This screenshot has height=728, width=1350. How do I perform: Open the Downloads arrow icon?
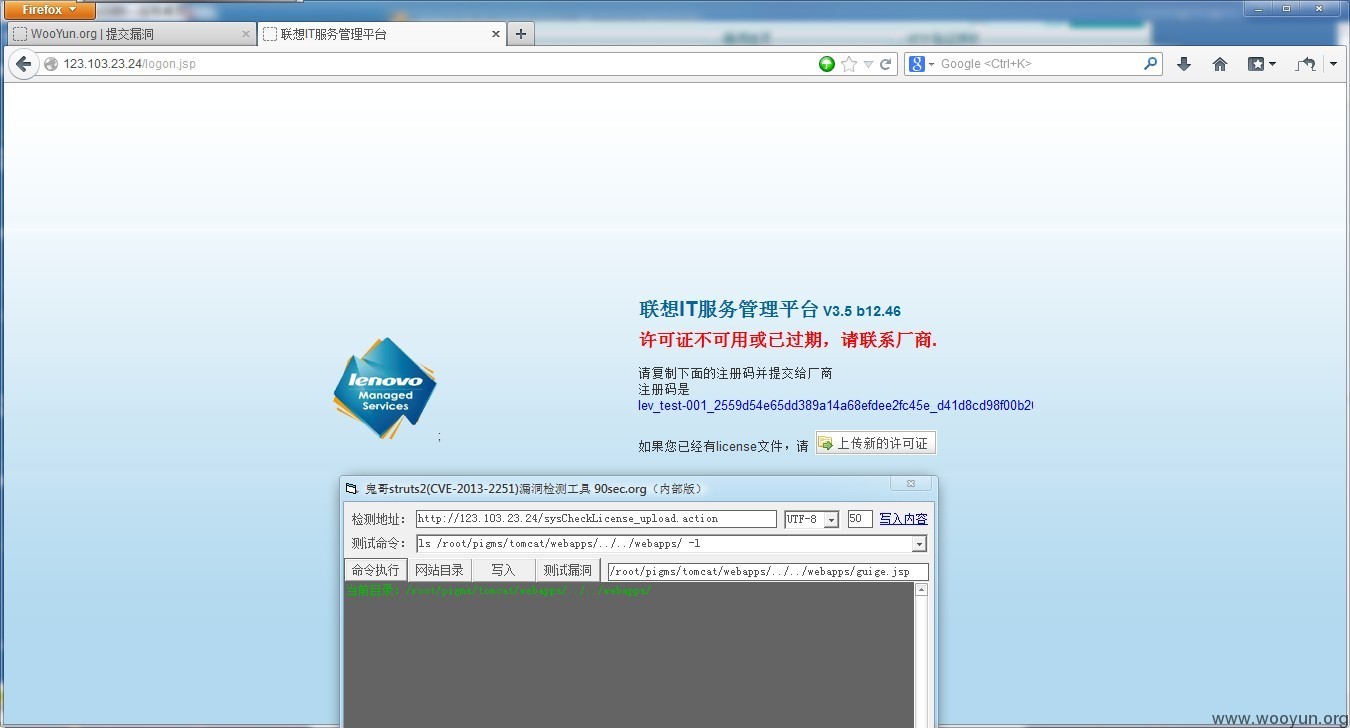[1184, 64]
